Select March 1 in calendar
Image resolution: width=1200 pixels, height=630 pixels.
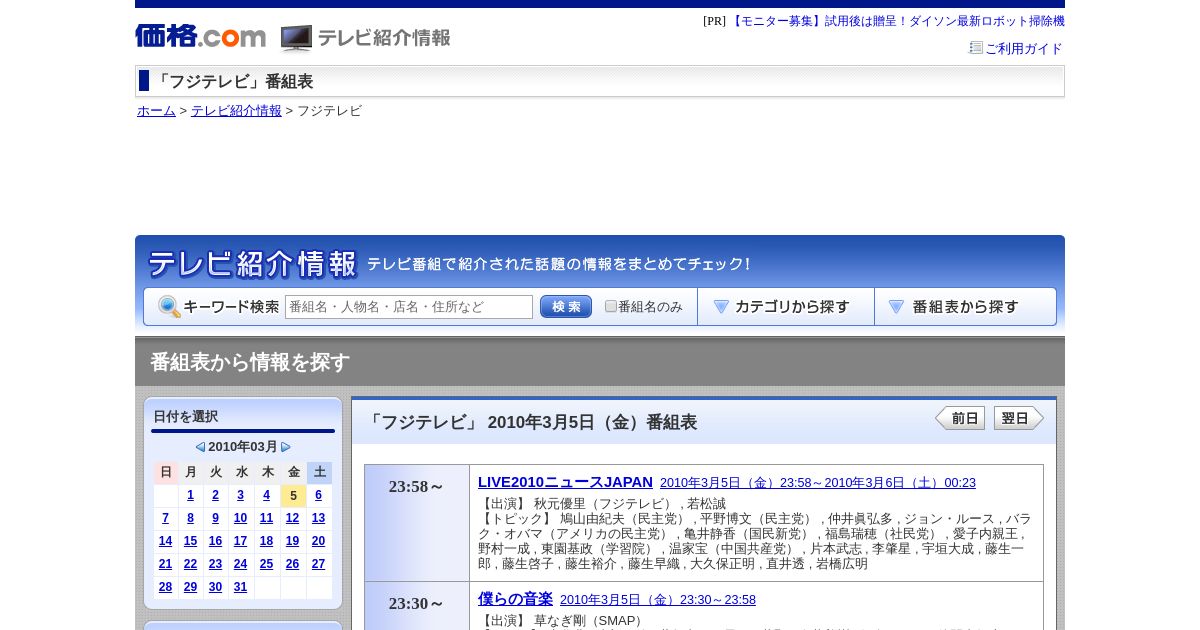[x=191, y=495]
